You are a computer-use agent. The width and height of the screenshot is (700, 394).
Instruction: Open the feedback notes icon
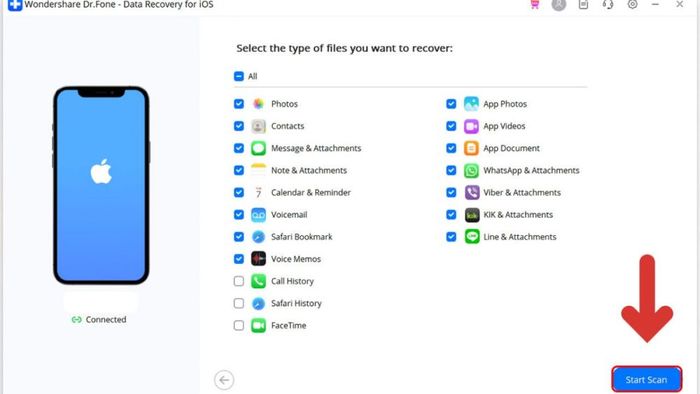[583, 4]
